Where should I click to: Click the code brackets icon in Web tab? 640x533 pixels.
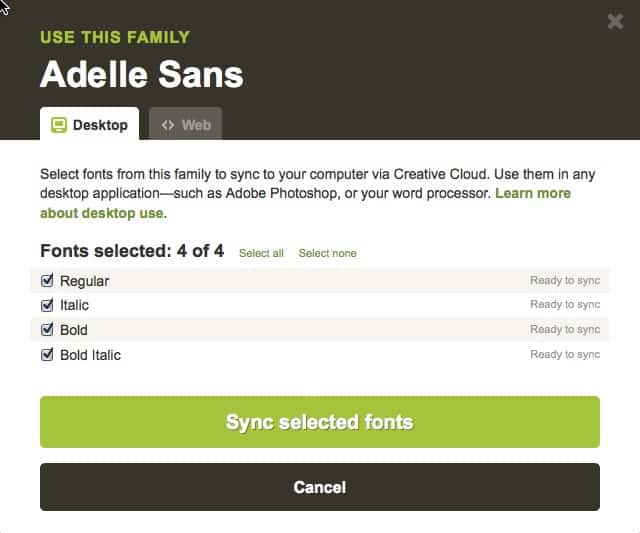pyautogui.click(x=168, y=125)
